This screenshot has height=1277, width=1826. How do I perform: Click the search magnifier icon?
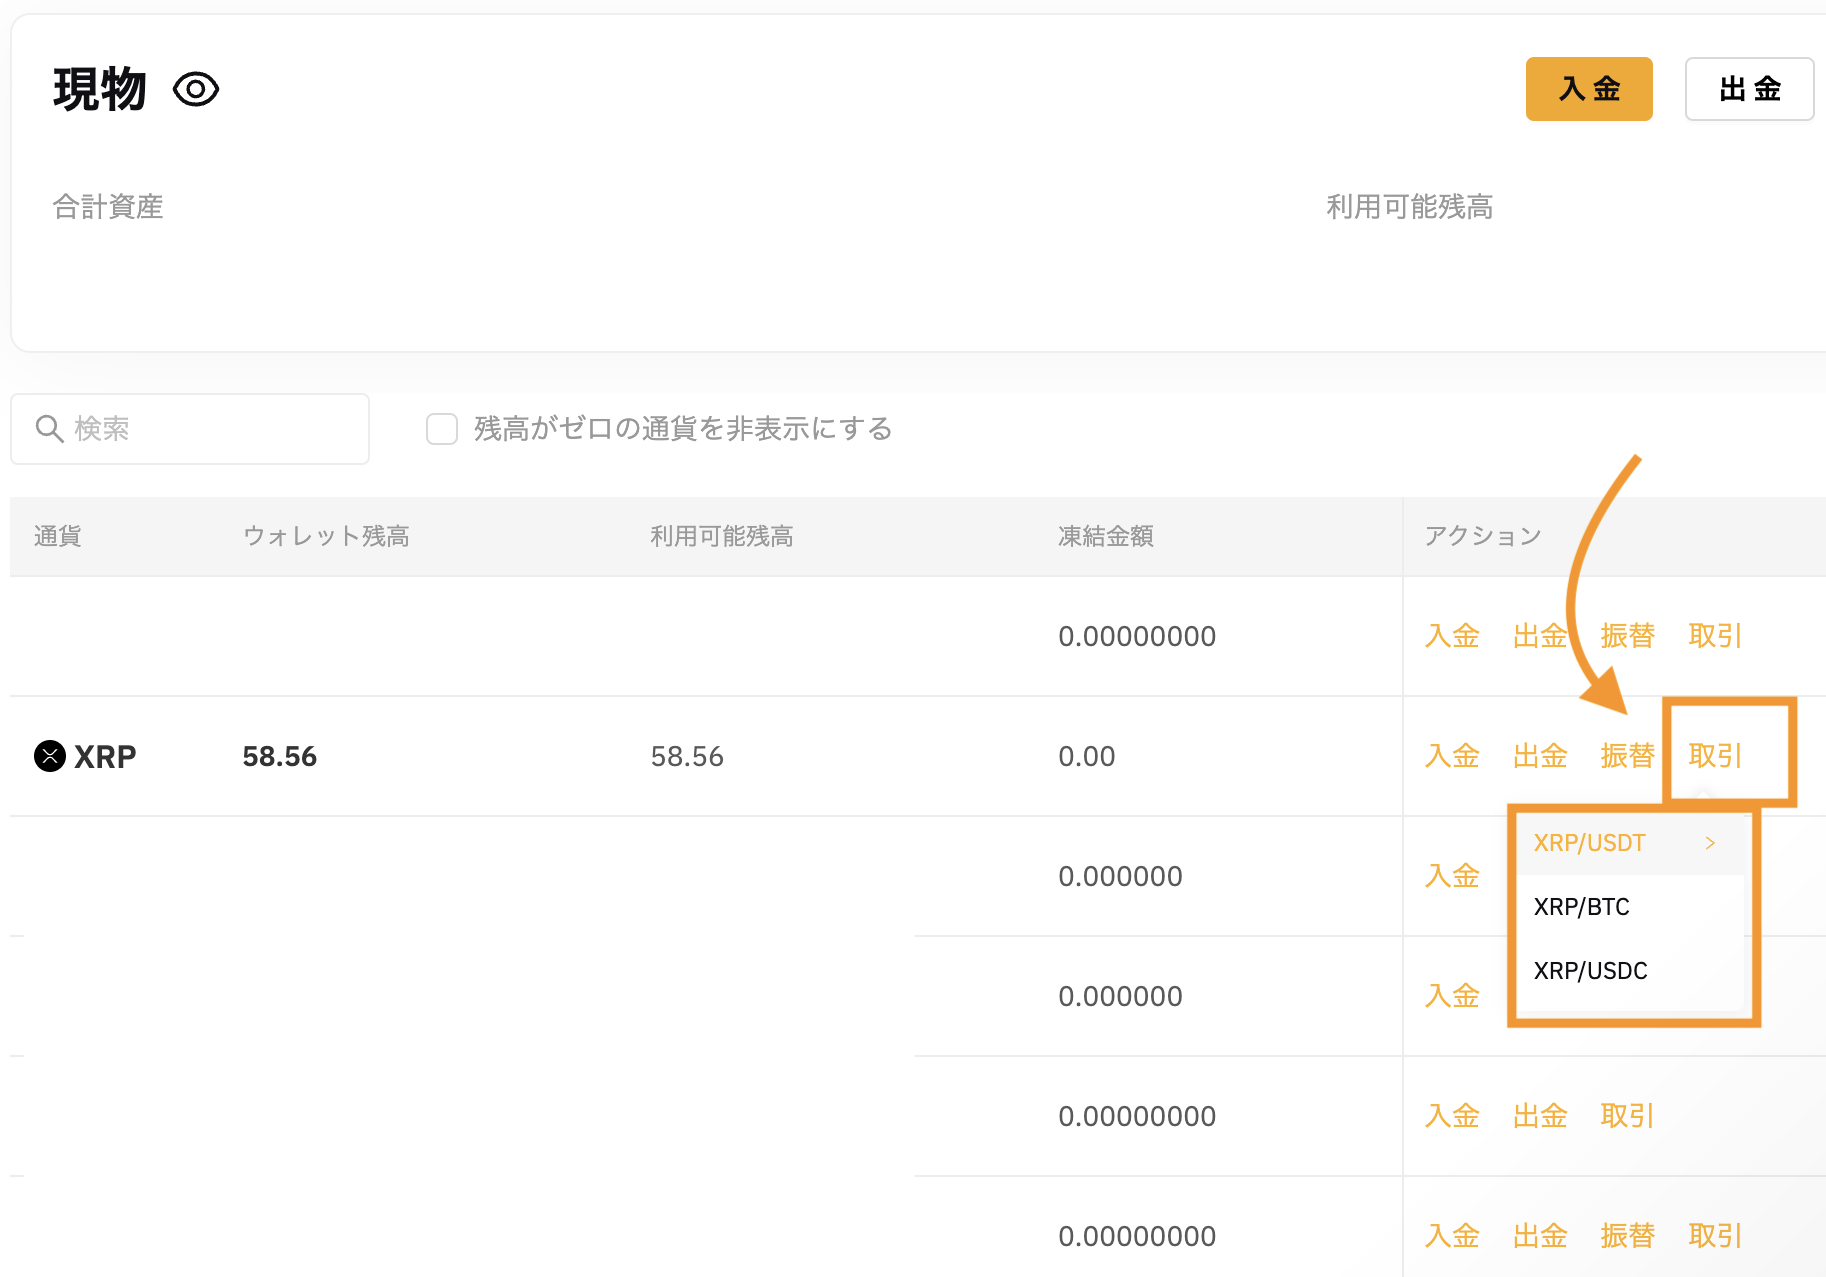49,429
